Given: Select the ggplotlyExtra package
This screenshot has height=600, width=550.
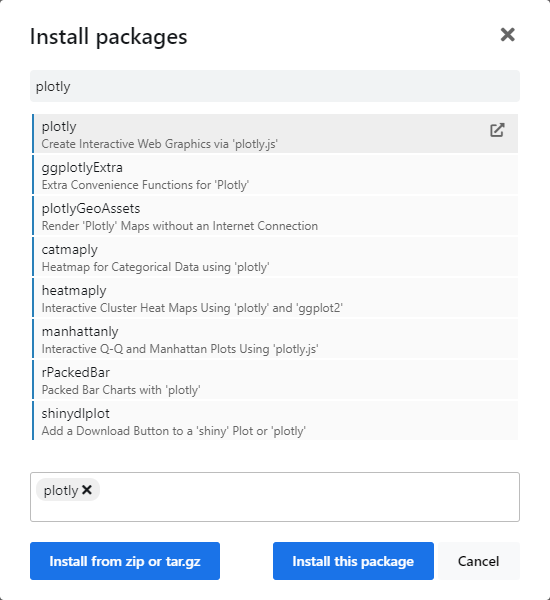Looking at the screenshot, I should (275, 174).
